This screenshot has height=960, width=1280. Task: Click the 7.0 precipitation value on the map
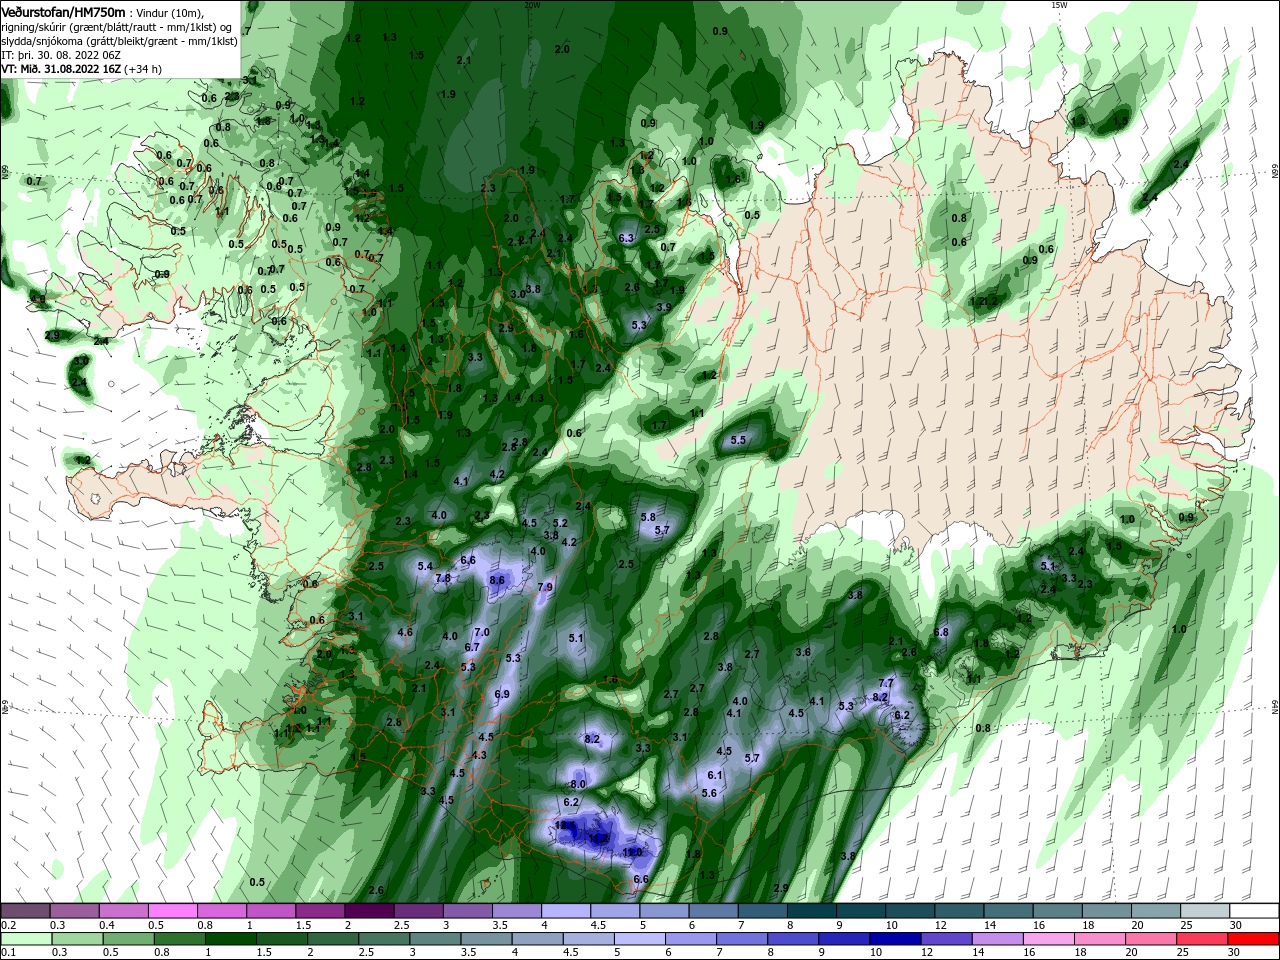click(x=482, y=632)
